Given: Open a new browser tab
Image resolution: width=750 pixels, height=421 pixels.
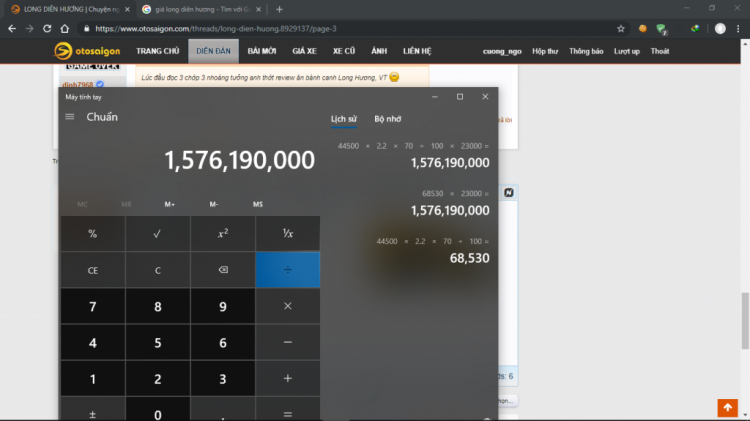Looking at the screenshot, I should point(279,9).
